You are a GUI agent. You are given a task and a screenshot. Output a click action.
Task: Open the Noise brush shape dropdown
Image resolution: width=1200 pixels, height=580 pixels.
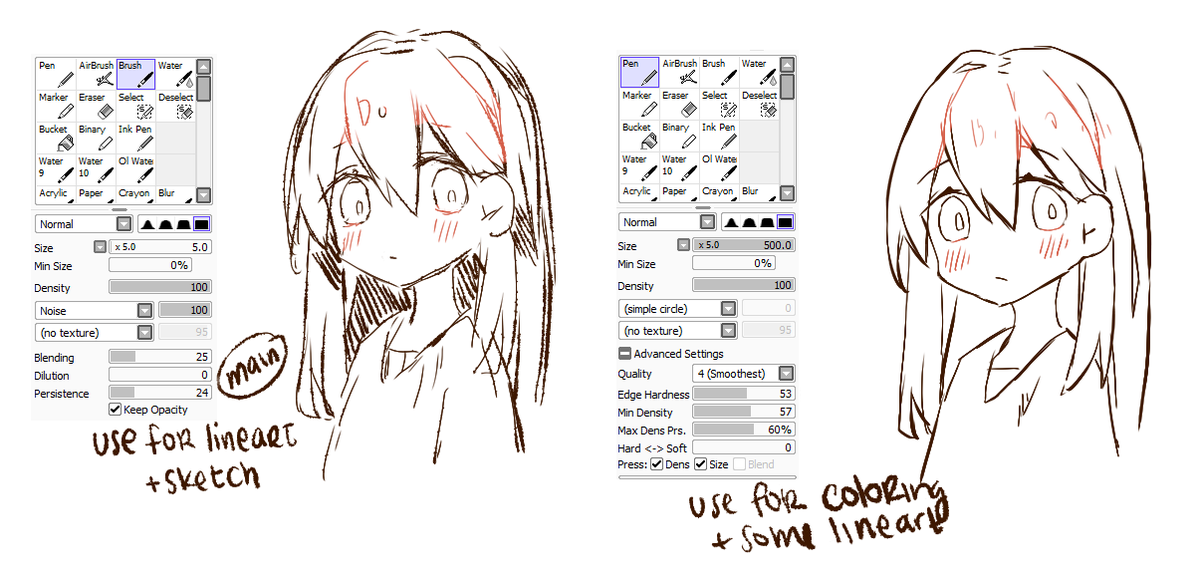tap(94, 311)
